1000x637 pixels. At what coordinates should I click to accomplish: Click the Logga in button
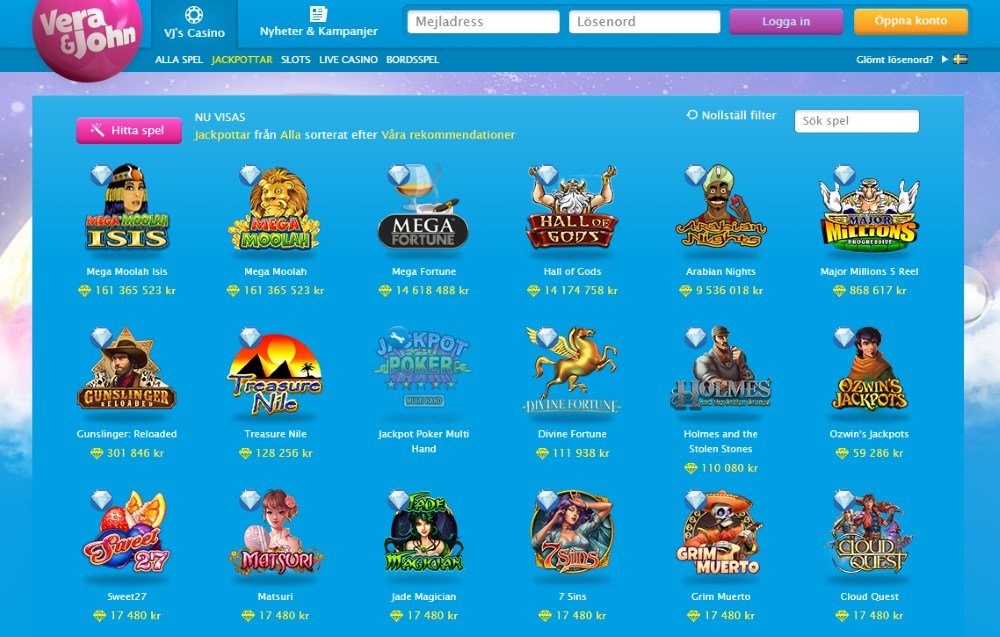(x=786, y=22)
